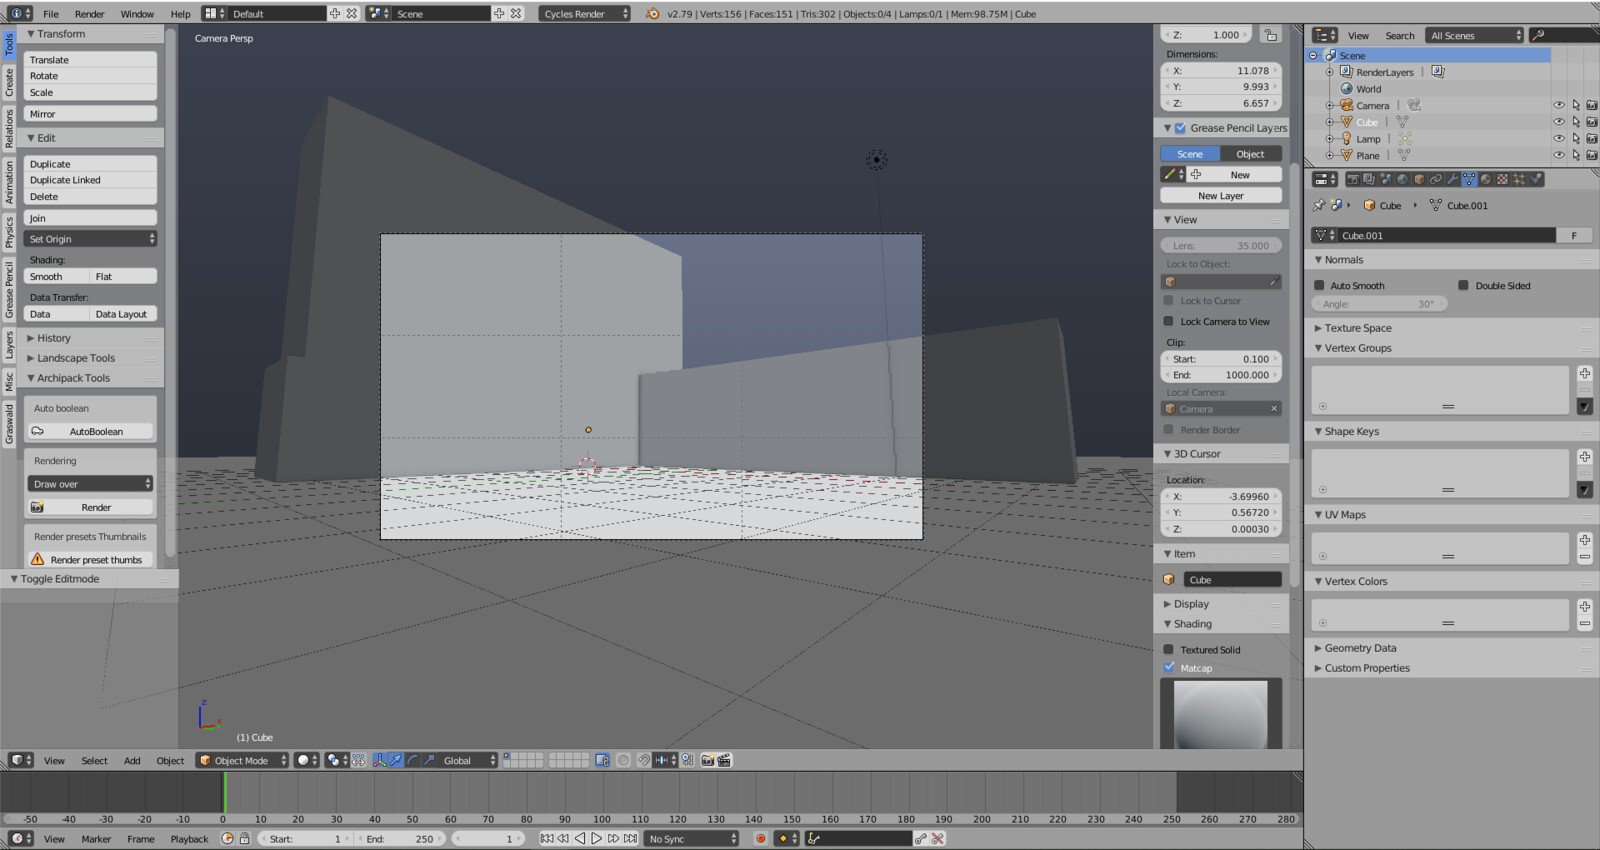
Task: Open the Texture properties tab
Action: coord(1502,179)
